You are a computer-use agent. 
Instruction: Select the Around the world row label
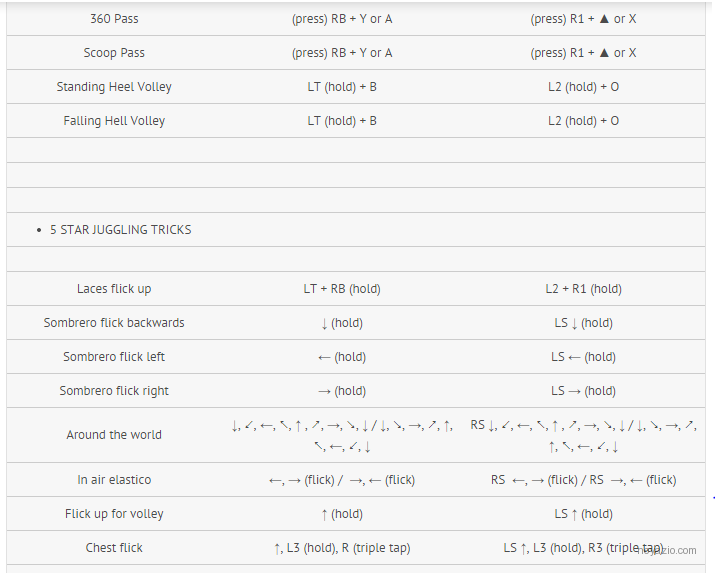pyautogui.click(x=114, y=435)
